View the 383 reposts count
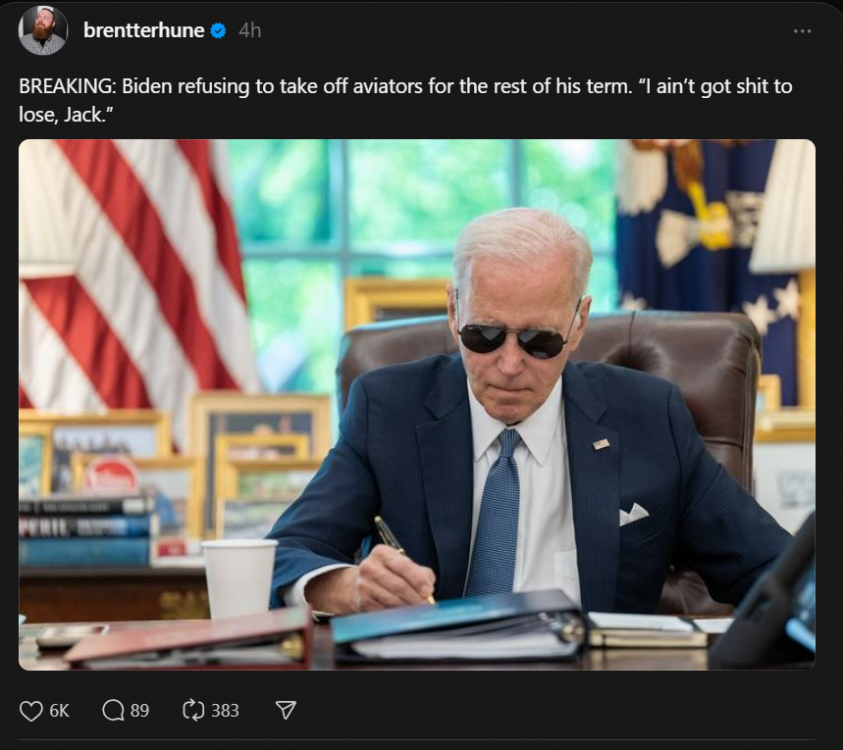The height and width of the screenshot is (750, 843). [225, 710]
